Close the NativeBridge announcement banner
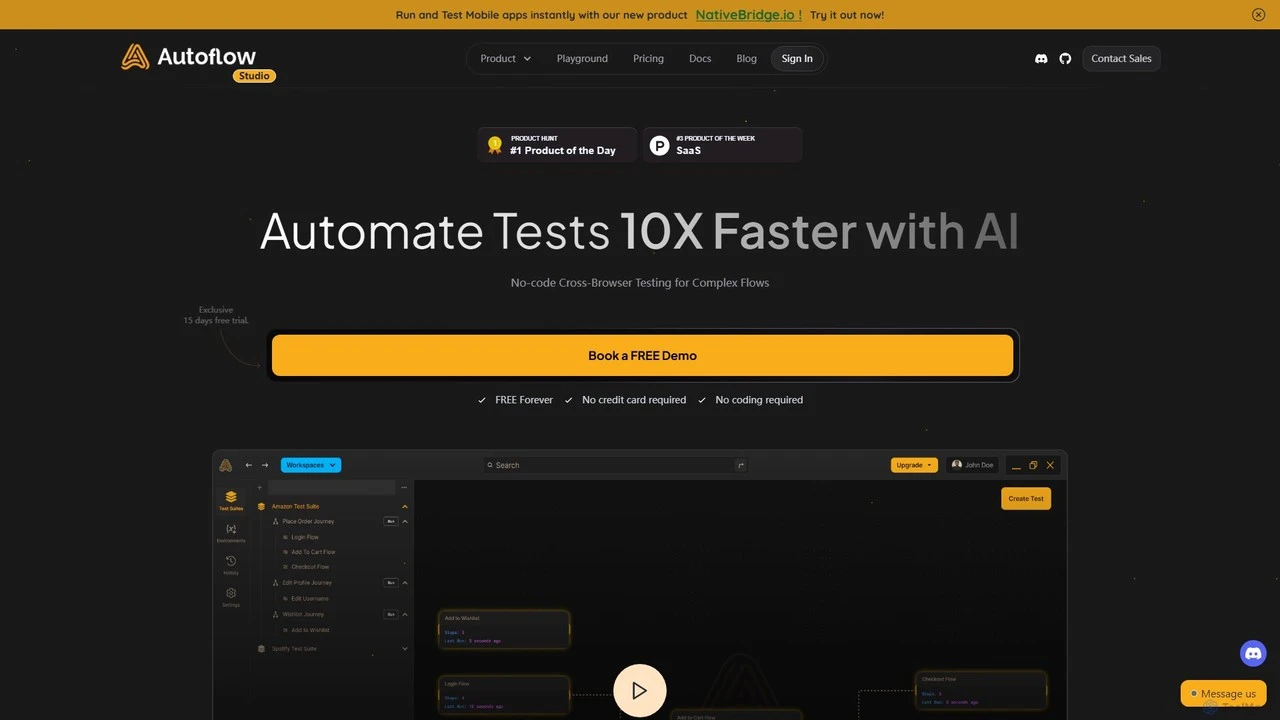The image size is (1280, 720). click(1258, 15)
